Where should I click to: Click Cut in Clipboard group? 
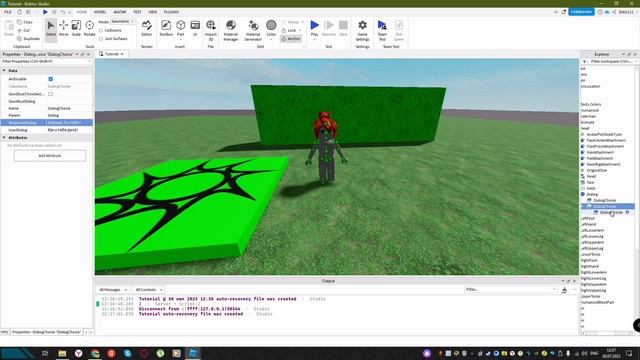(x=24, y=30)
